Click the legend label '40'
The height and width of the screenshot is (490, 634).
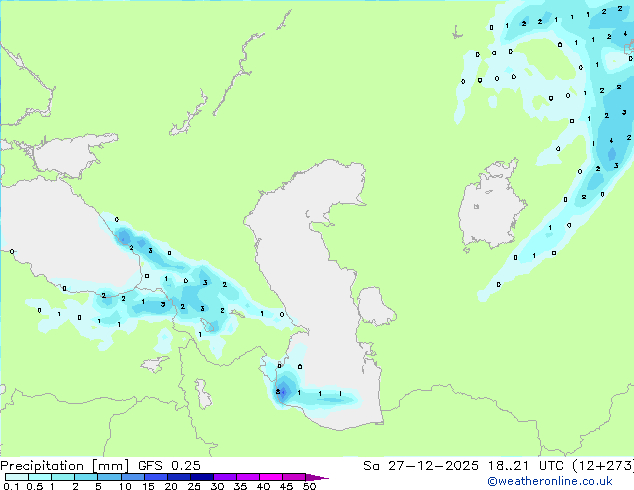(x=264, y=486)
